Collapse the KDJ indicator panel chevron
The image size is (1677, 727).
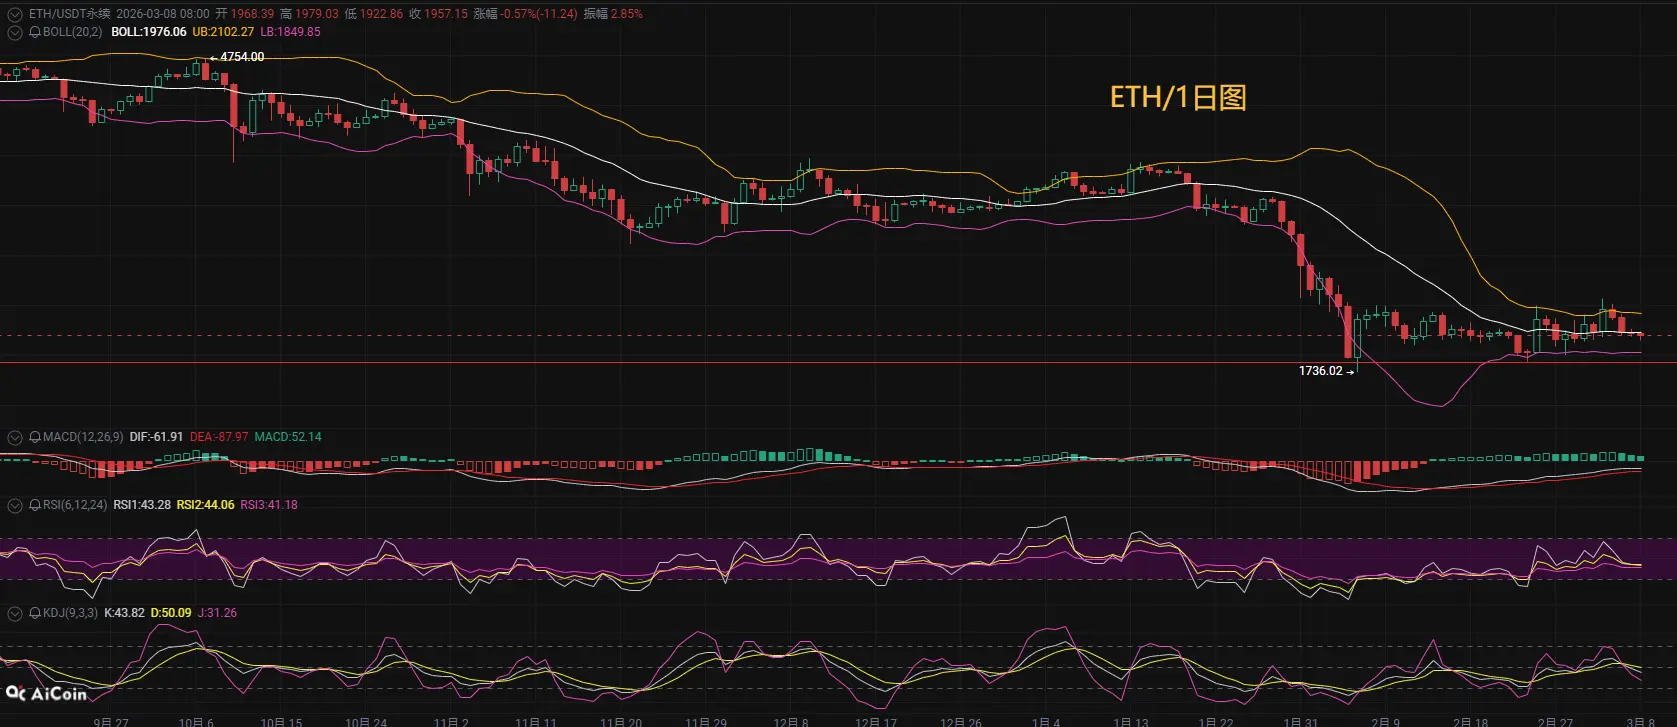click(x=15, y=613)
